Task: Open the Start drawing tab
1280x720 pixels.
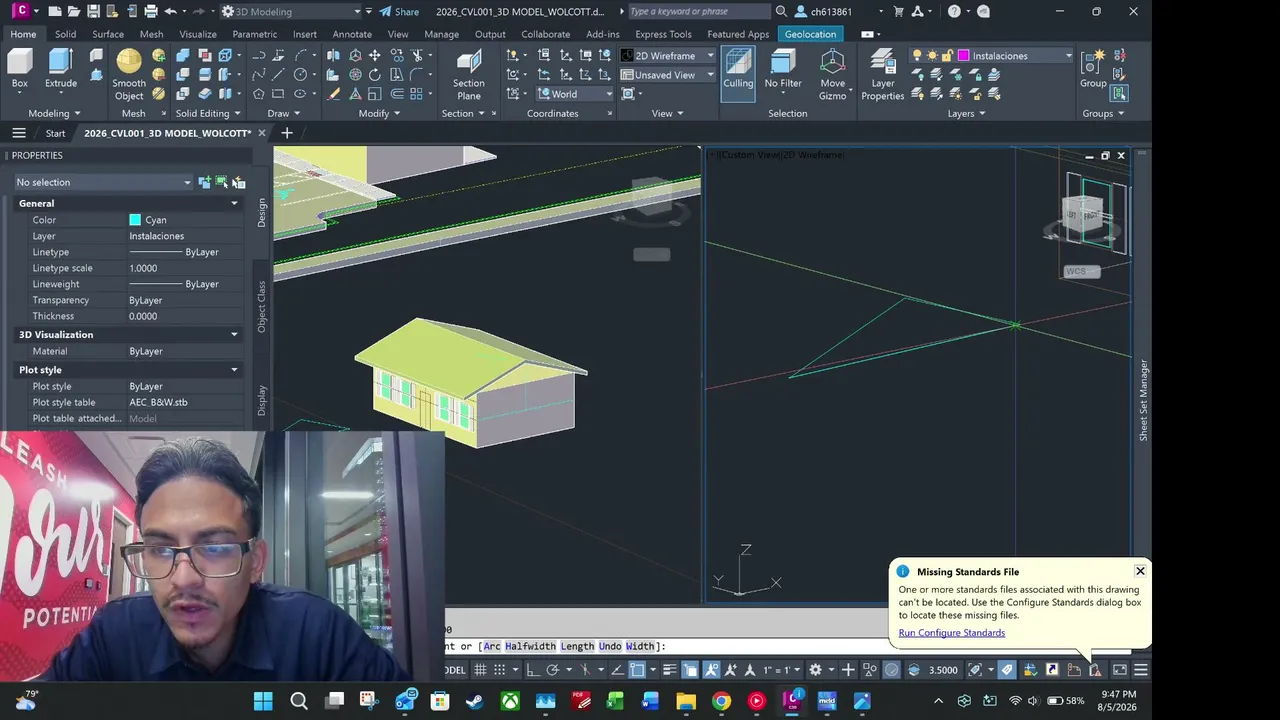Action: [55, 133]
